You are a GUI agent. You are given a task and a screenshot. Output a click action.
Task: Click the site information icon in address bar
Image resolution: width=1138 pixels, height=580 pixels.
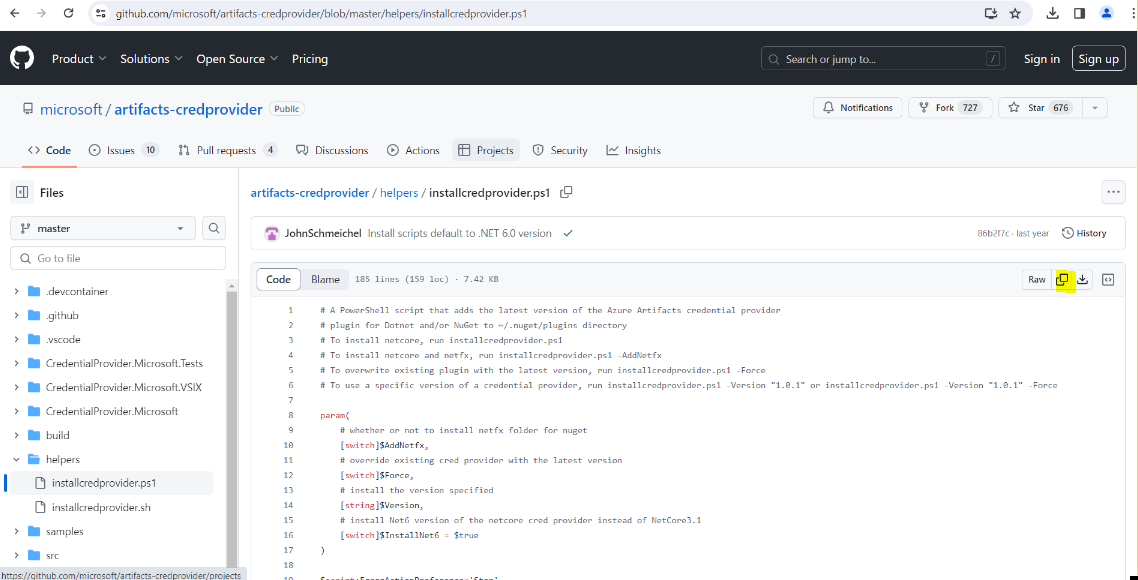tap(101, 13)
